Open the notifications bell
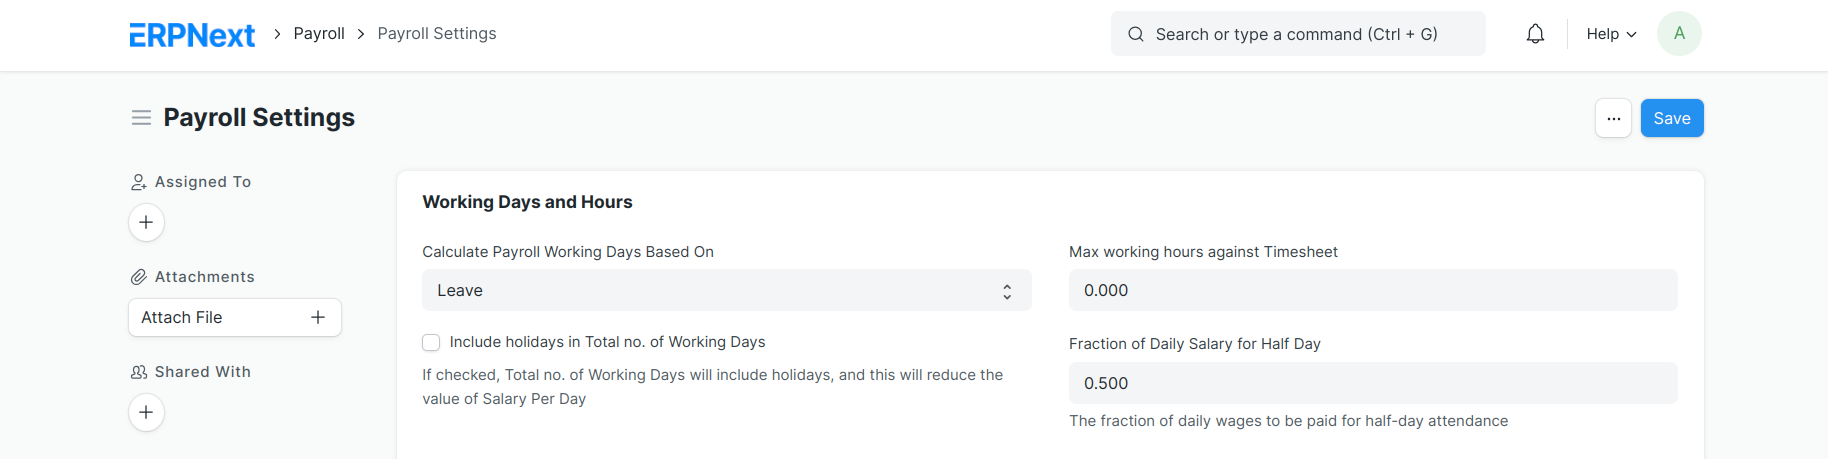The height and width of the screenshot is (459, 1828). 1535,34
